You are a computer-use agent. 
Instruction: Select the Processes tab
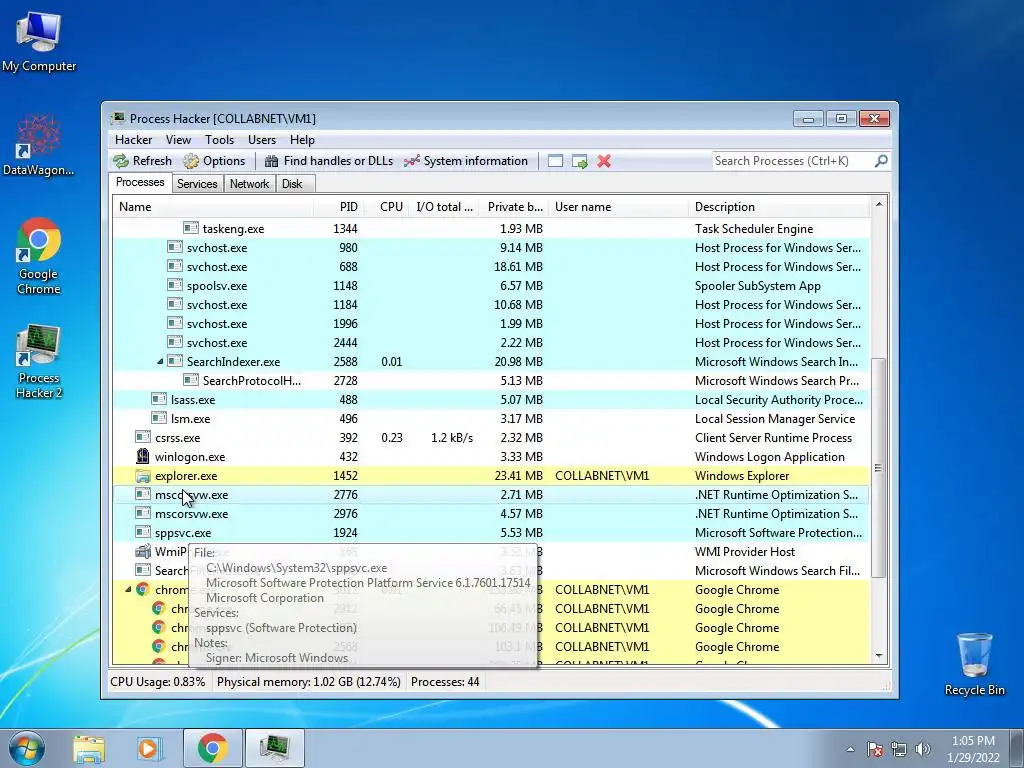(140, 182)
